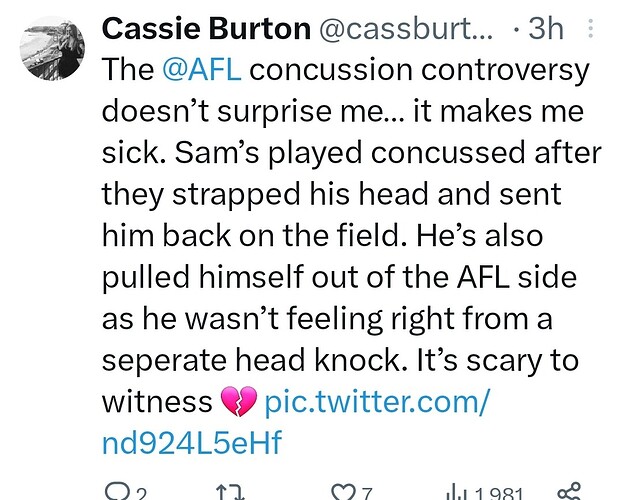Screen dimensions: 622x500
Task: Click the Cassie Burton display name
Action: (x=203, y=29)
